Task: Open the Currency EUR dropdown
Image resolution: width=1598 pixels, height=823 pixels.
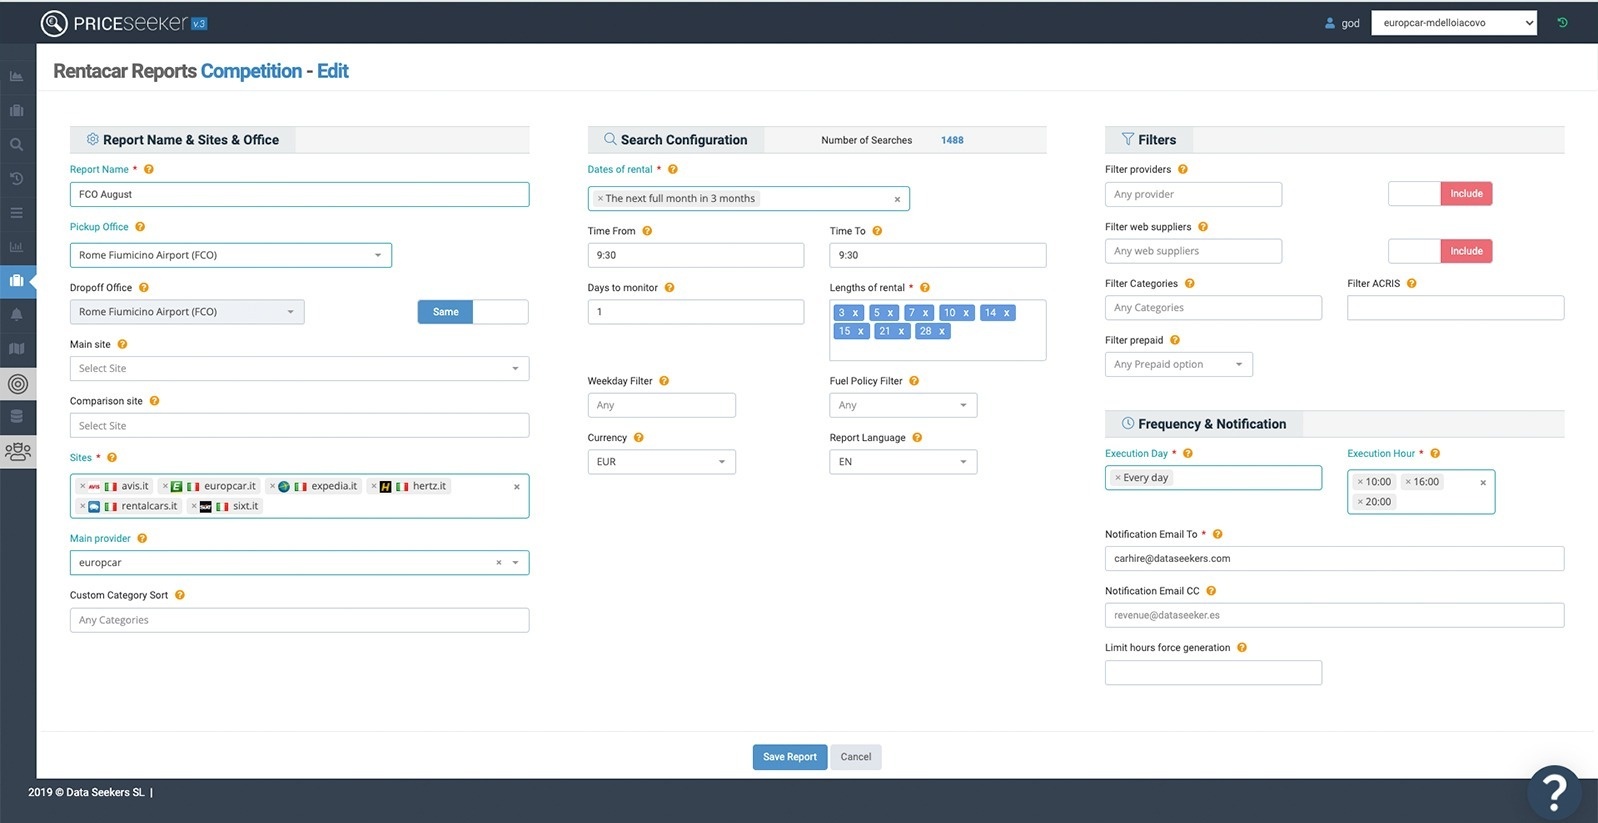Action: point(661,462)
